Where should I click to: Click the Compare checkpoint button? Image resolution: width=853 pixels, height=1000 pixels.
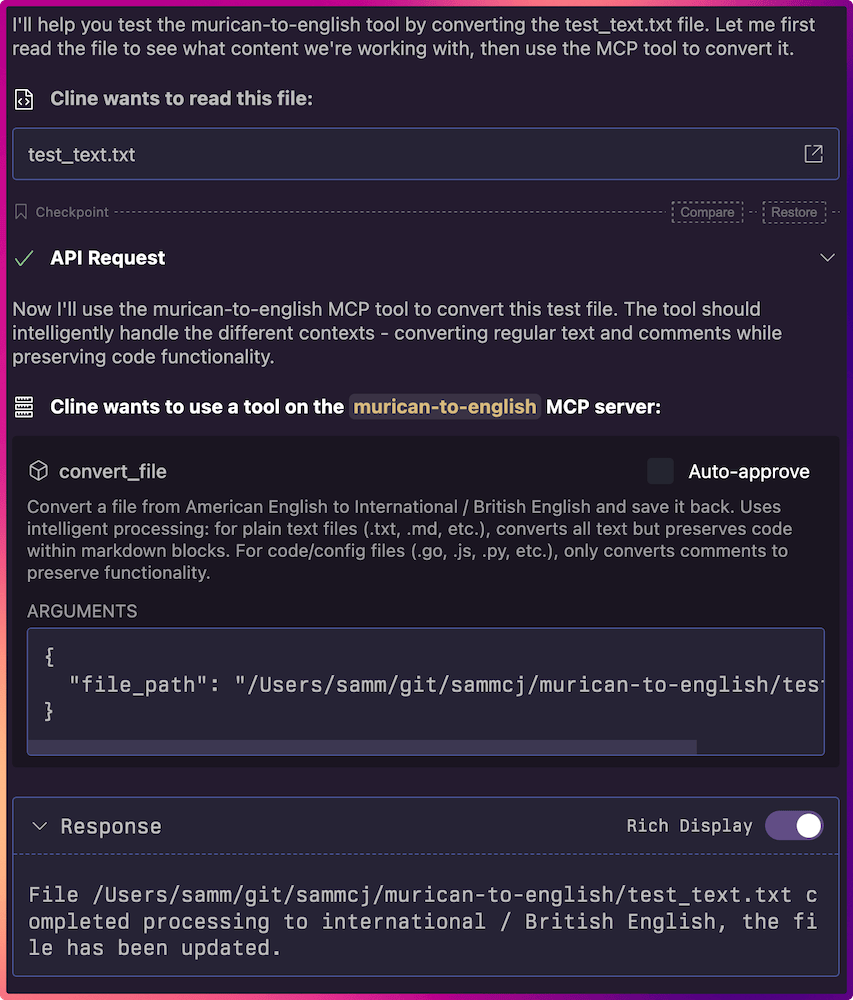[x=707, y=212]
